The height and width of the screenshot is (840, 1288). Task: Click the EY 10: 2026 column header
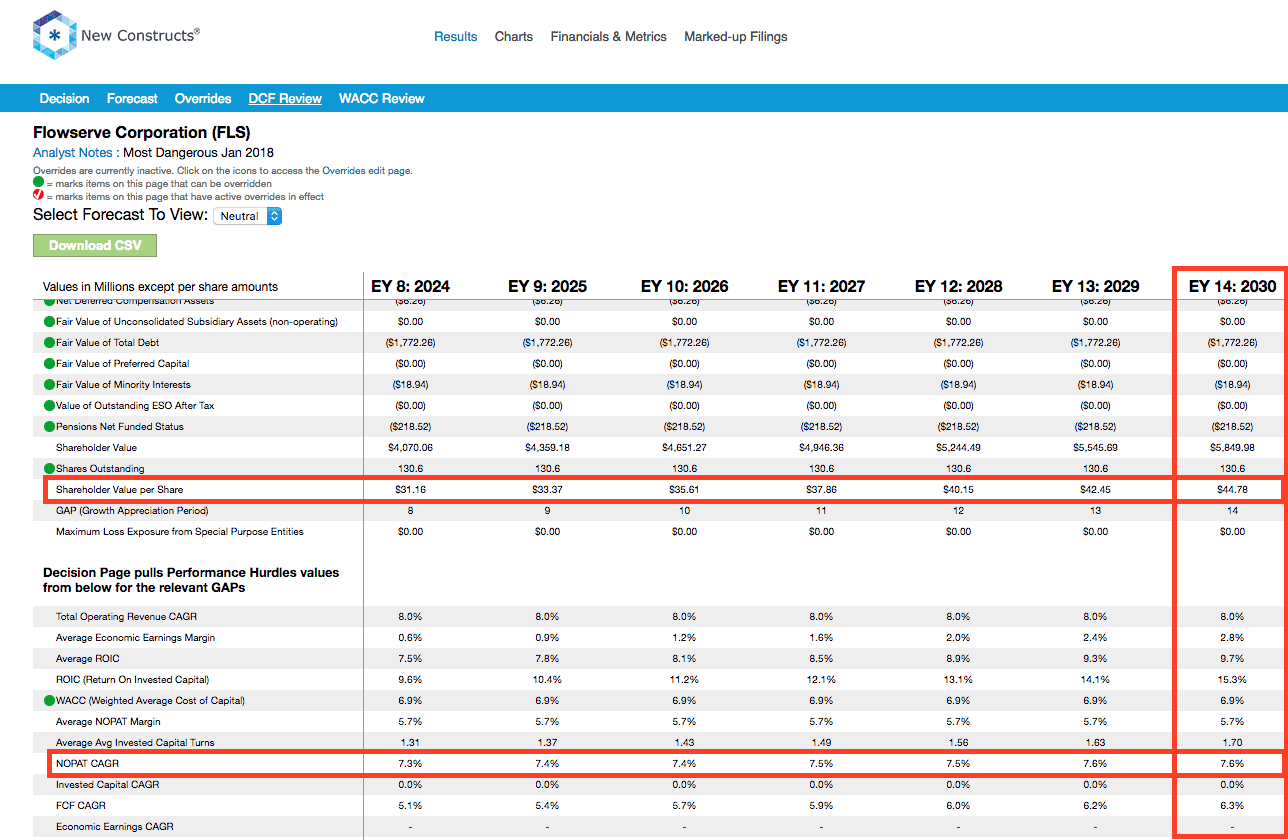pyautogui.click(x=684, y=287)
